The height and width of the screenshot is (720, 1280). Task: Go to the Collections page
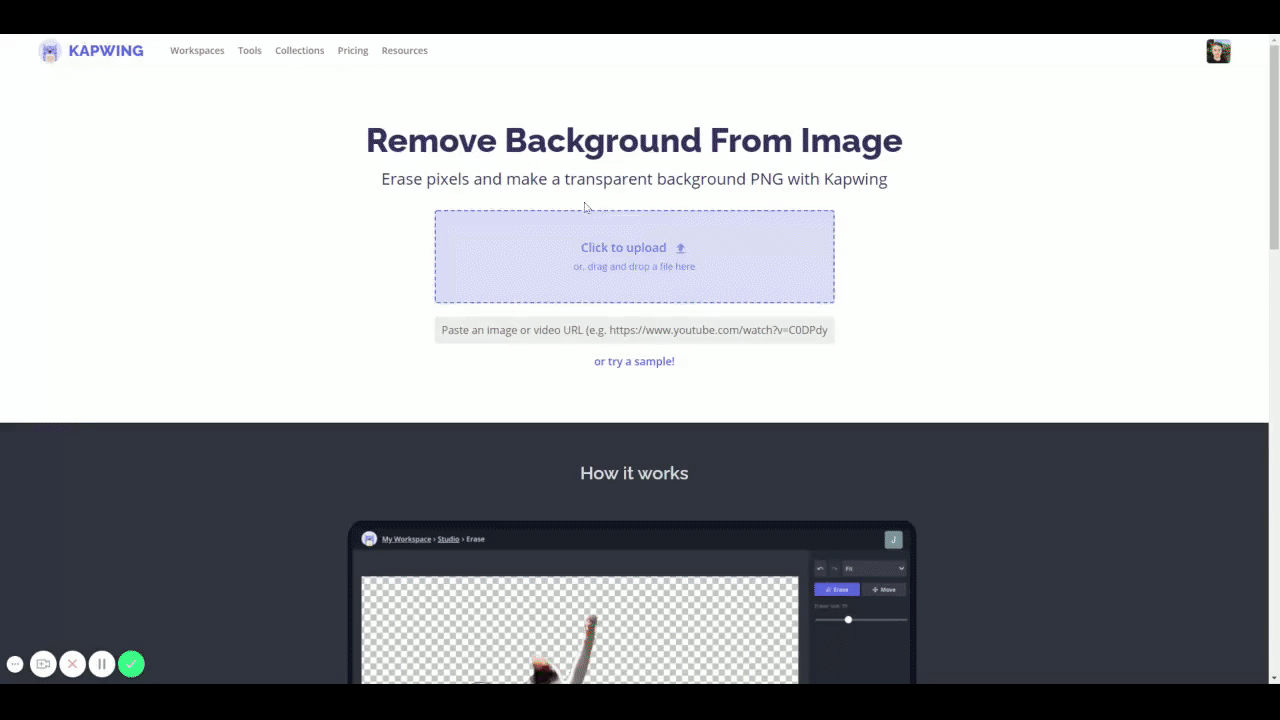tap(300, 51)
